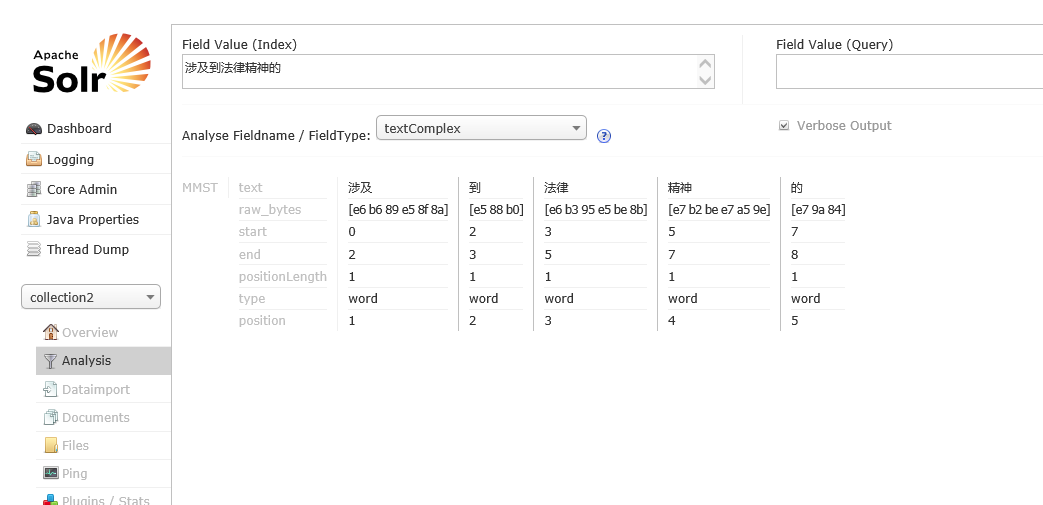Toggle the Verbose Output checkbox
Viewport: 1043px width, 505px height.
pos(784,126)
